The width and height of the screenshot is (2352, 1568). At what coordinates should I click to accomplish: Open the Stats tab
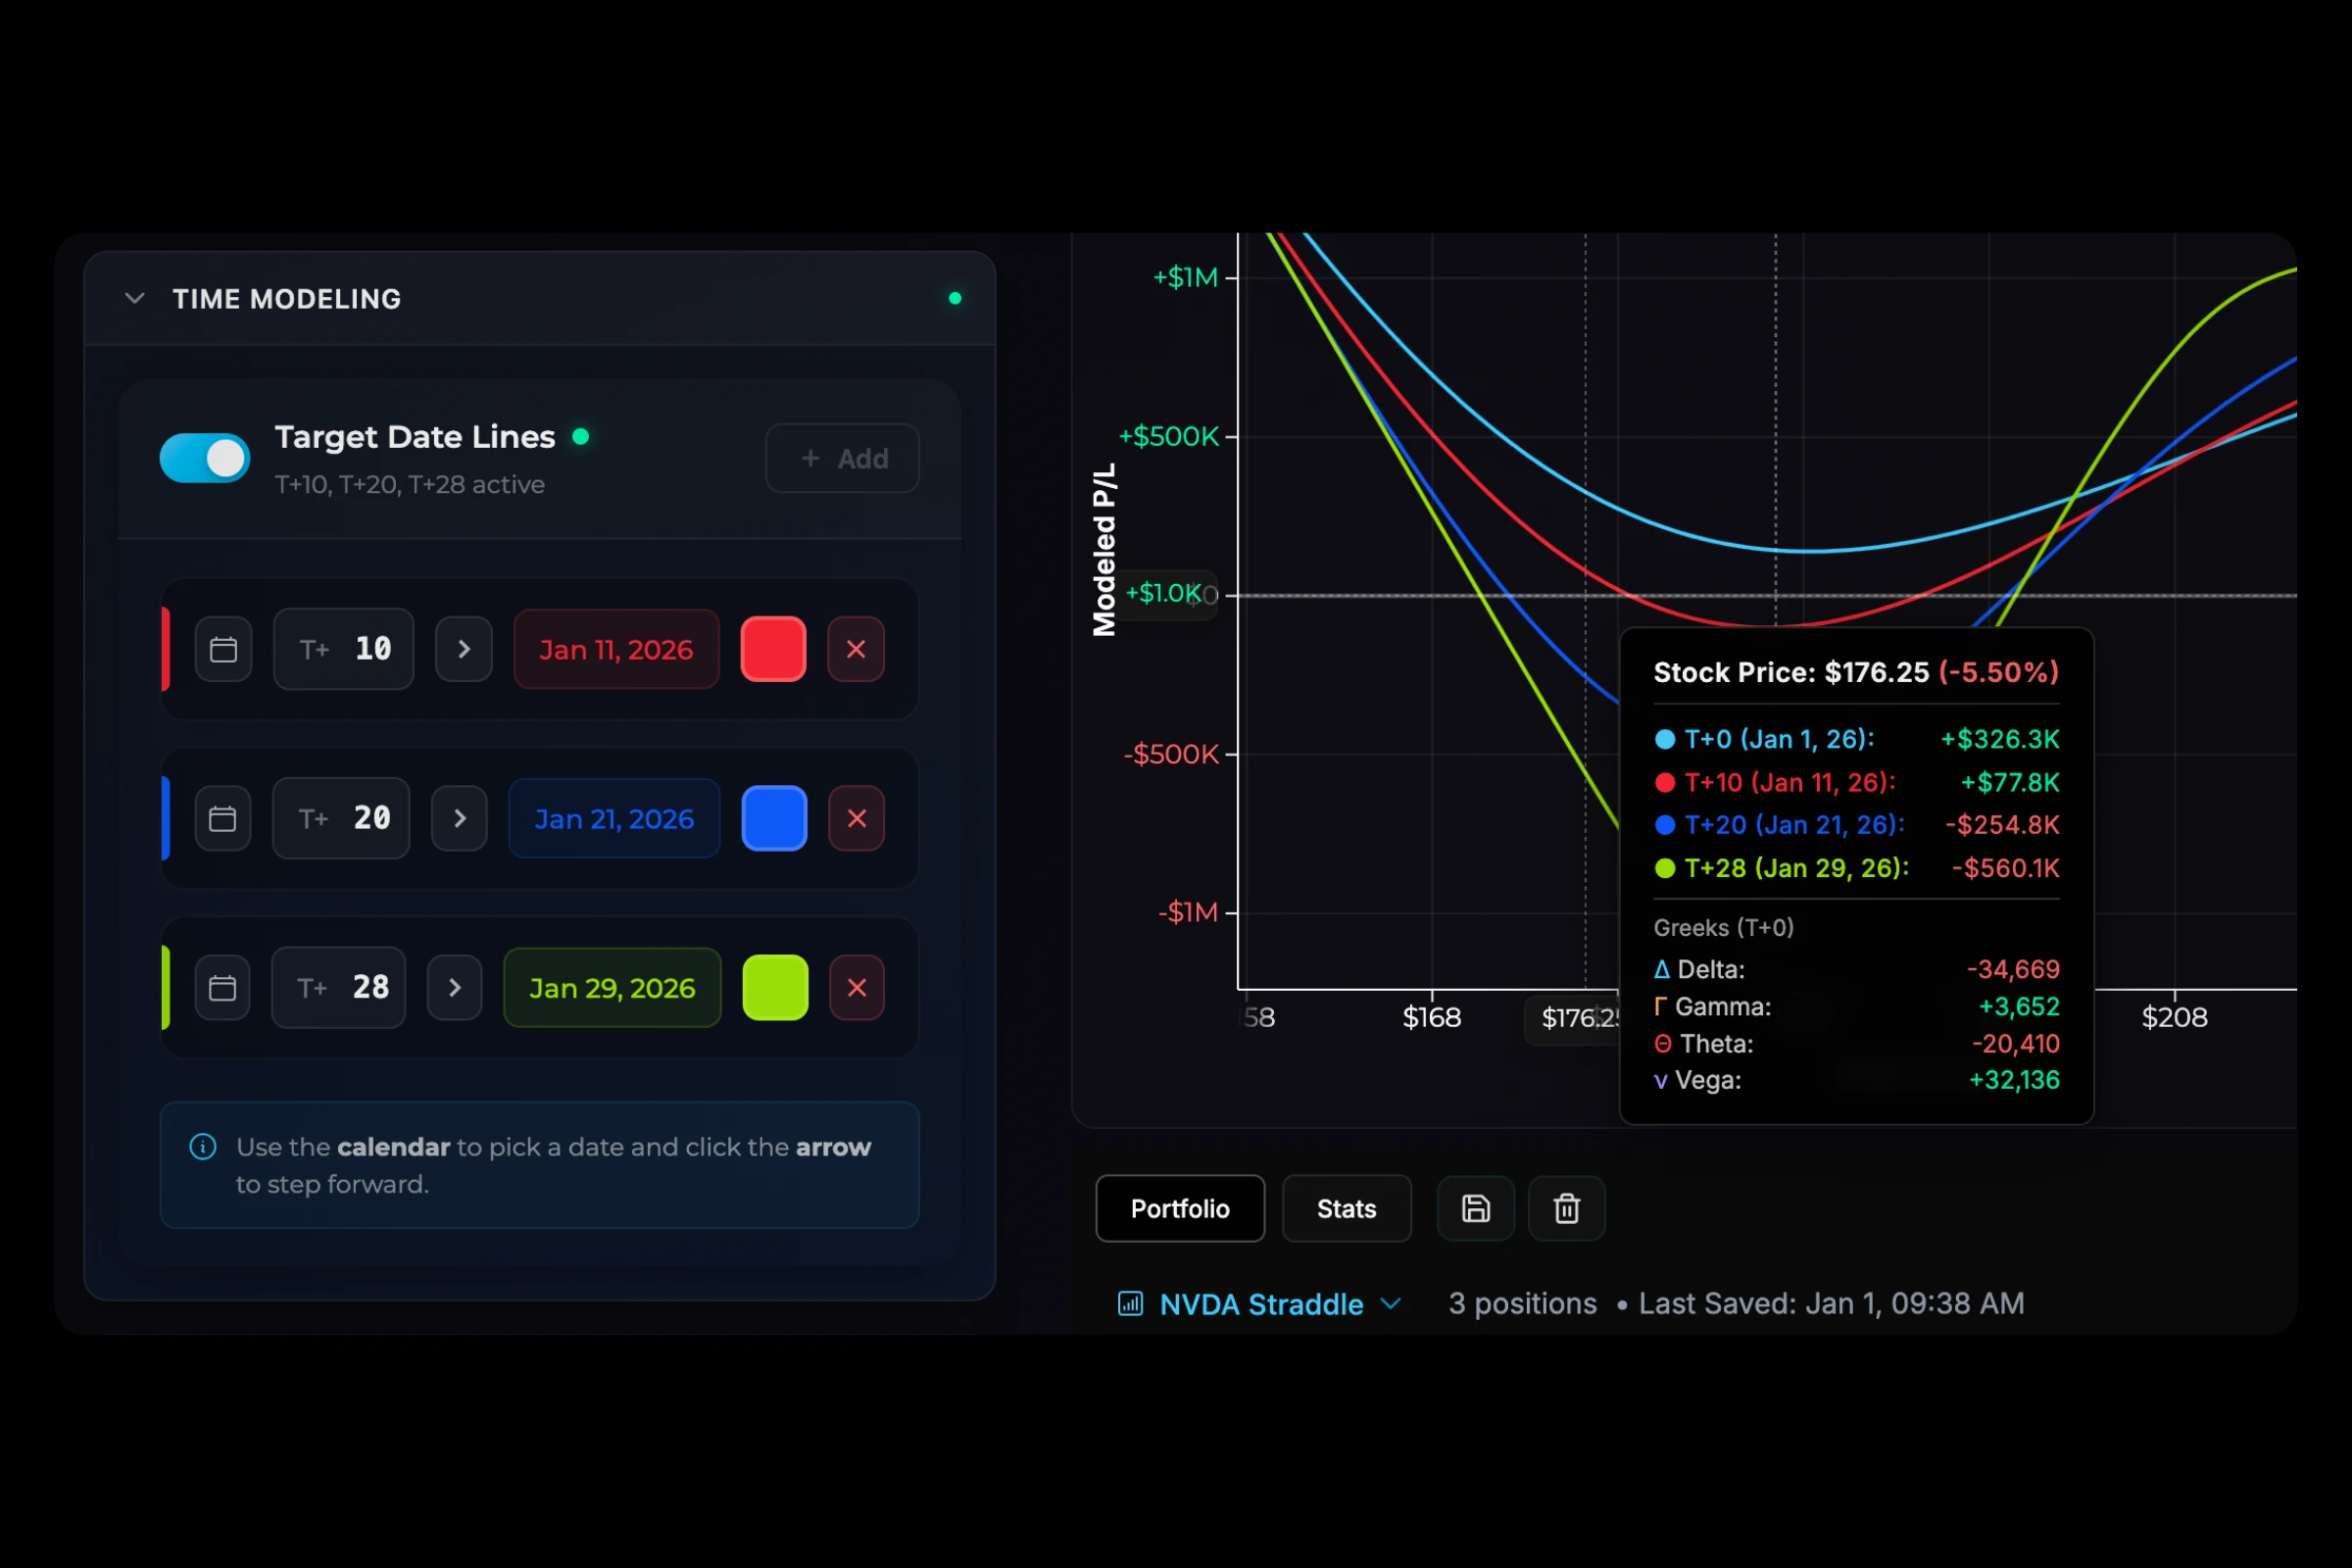point(1346,1208)
